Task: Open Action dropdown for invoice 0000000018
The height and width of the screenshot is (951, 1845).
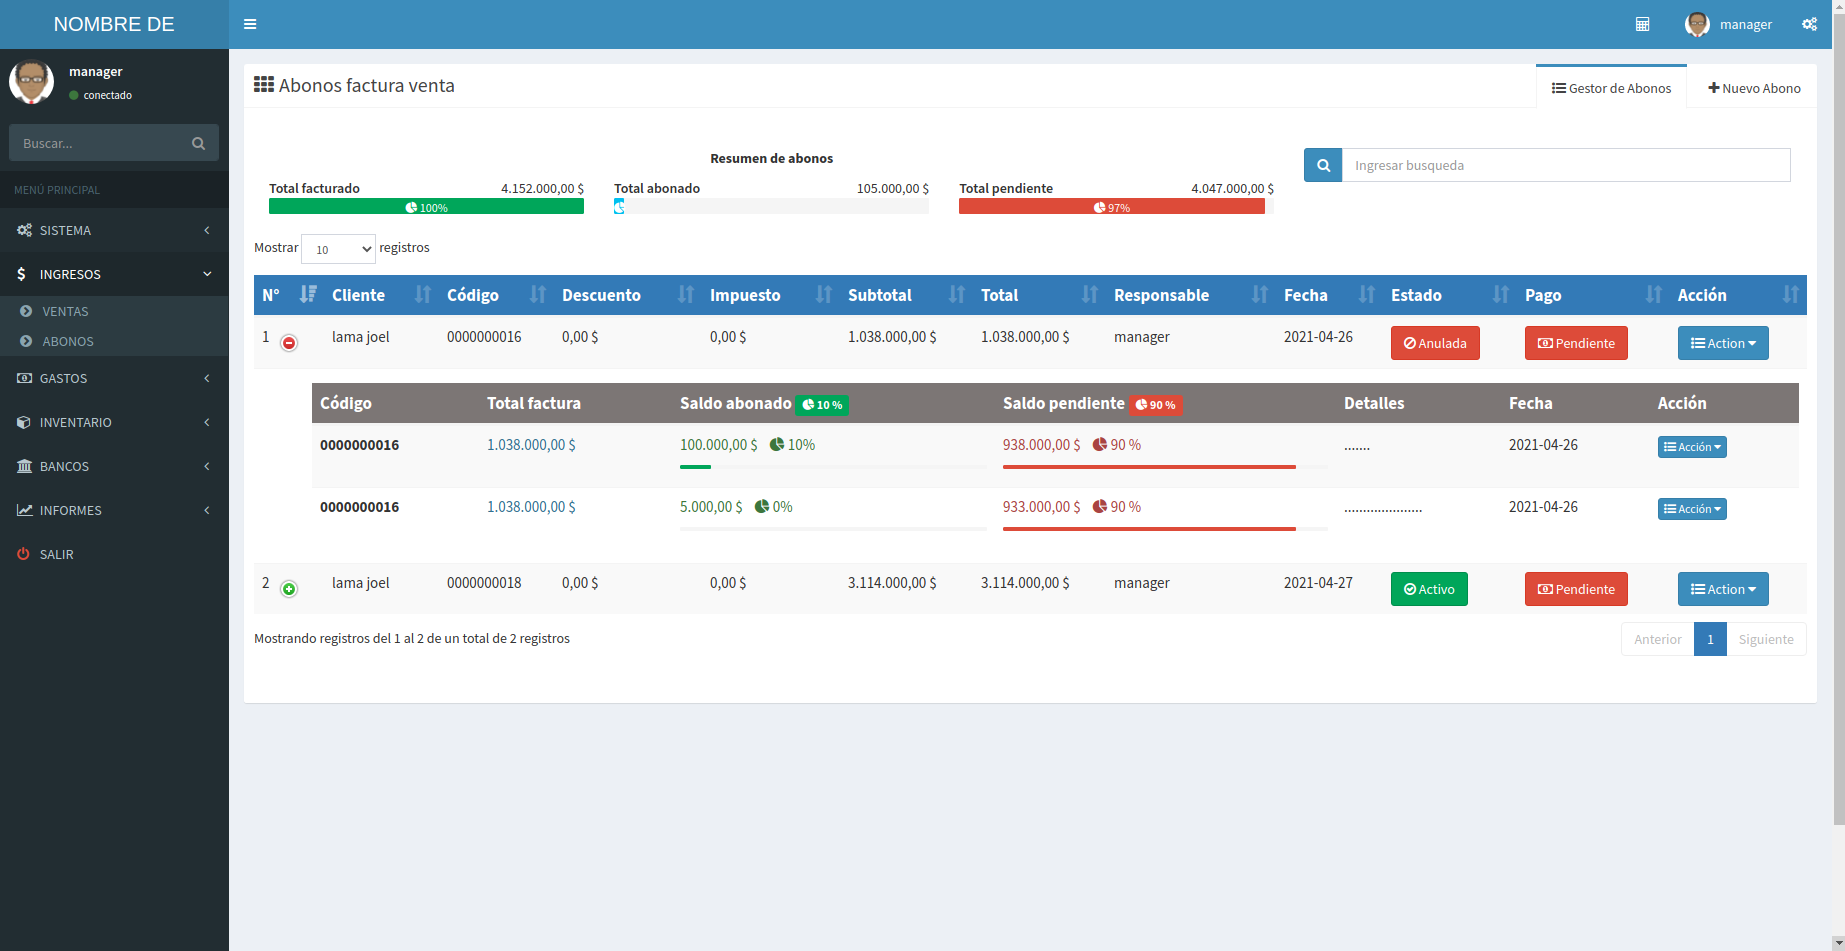Action: click(x=1722, y=589)
